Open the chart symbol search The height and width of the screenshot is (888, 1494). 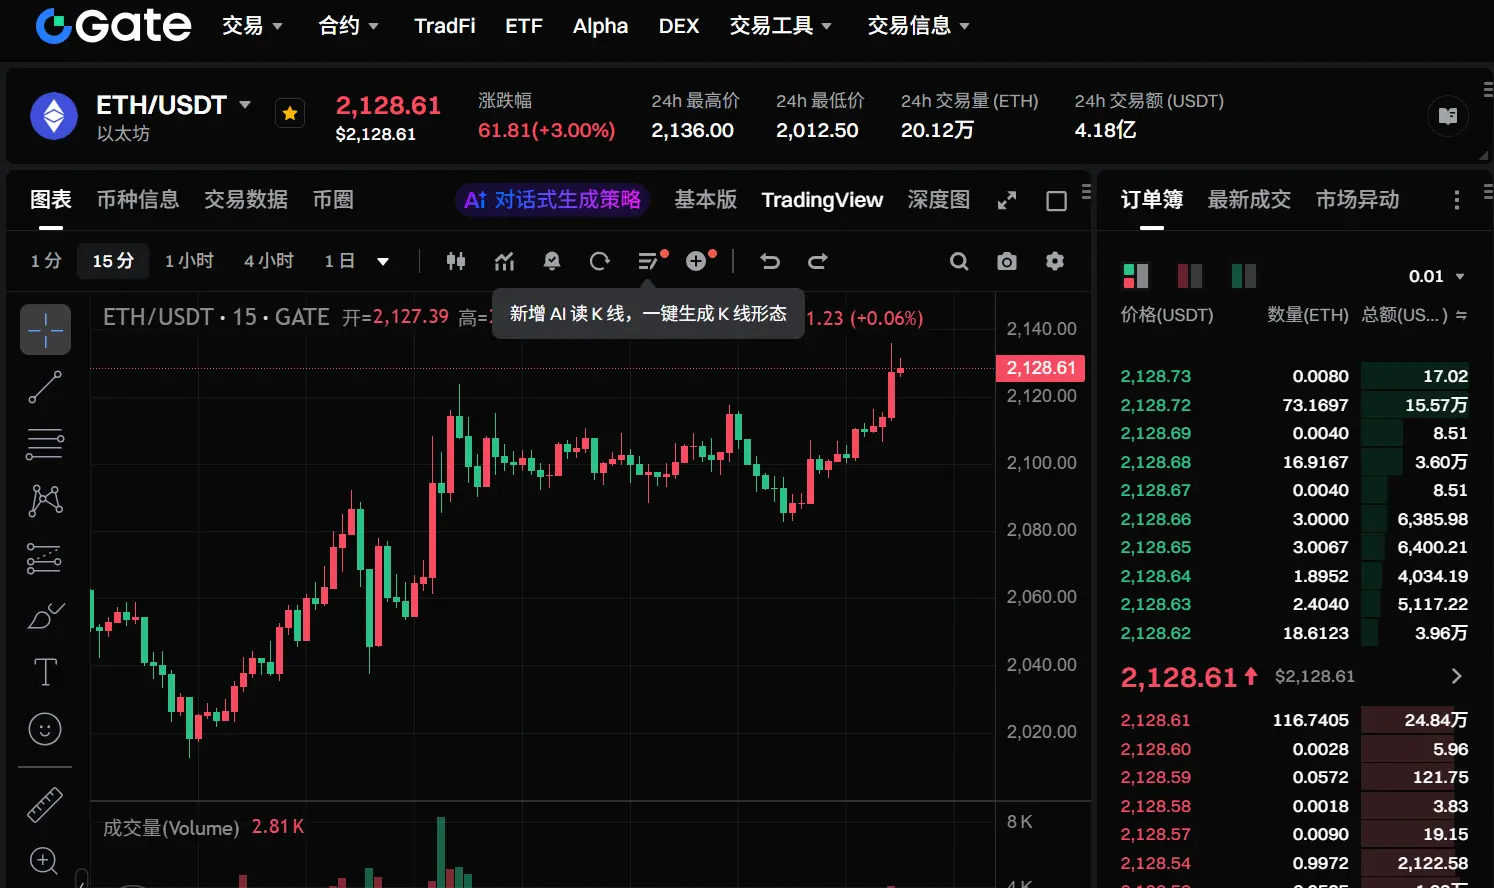point(959,261)
